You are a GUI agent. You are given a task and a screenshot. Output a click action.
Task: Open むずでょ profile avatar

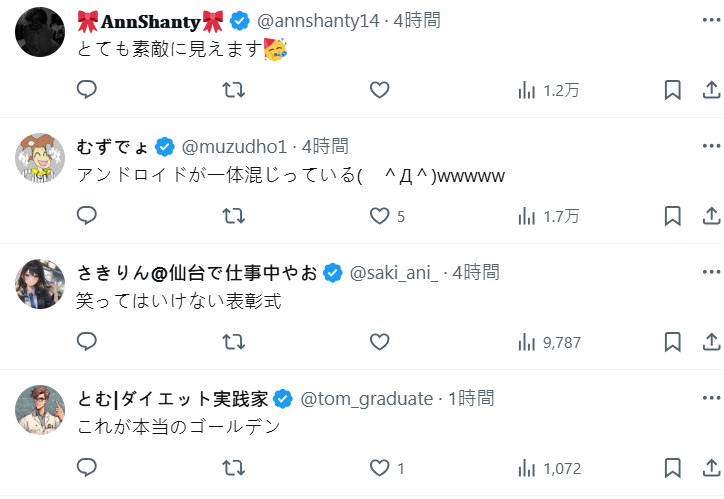click(41, 158)
